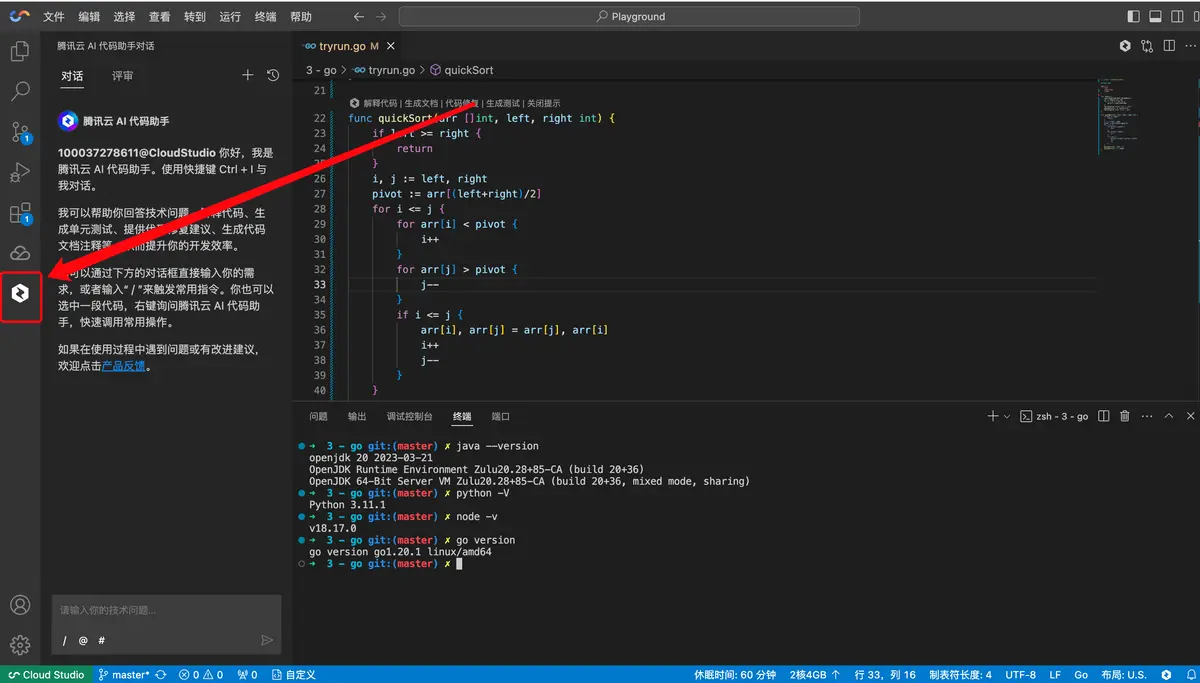This screenshot has width=1200, height=683.
Task: Change tab size setting in status bar
Action: (x=960, y=675)
